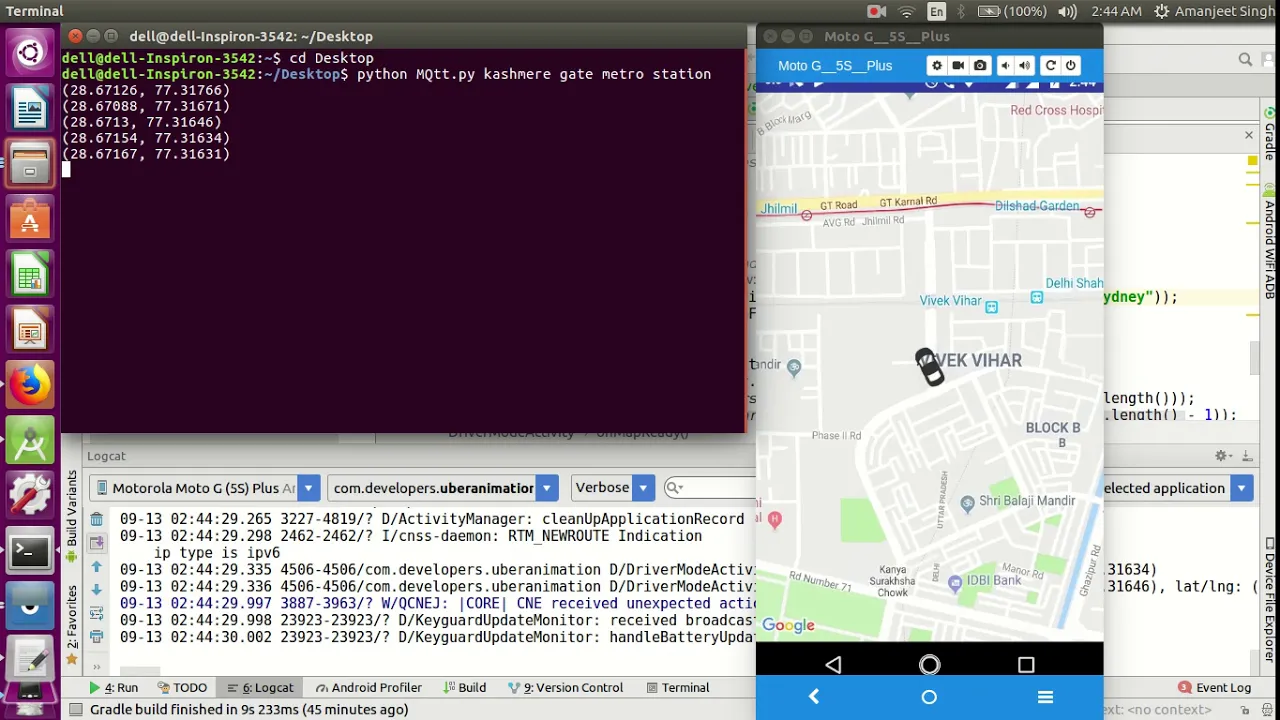Open the Logcat panel settings gear
Image resolution: width=1280 pixels, height=720 pixels.
pos(1221,456)
